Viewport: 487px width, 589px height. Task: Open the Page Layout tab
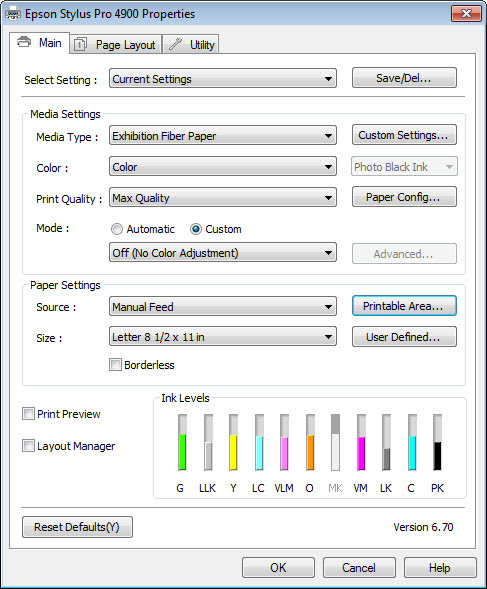(x=116, y=45)
